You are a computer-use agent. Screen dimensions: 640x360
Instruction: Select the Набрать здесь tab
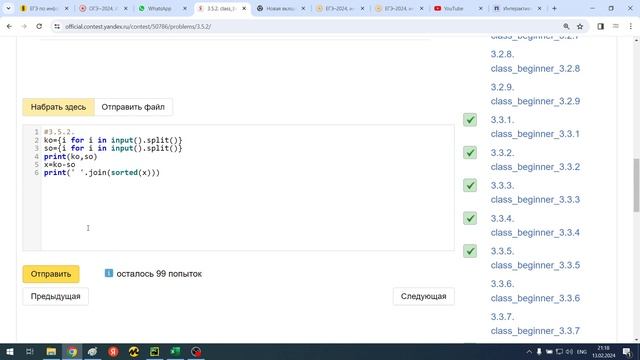click(x=58, y=107)
